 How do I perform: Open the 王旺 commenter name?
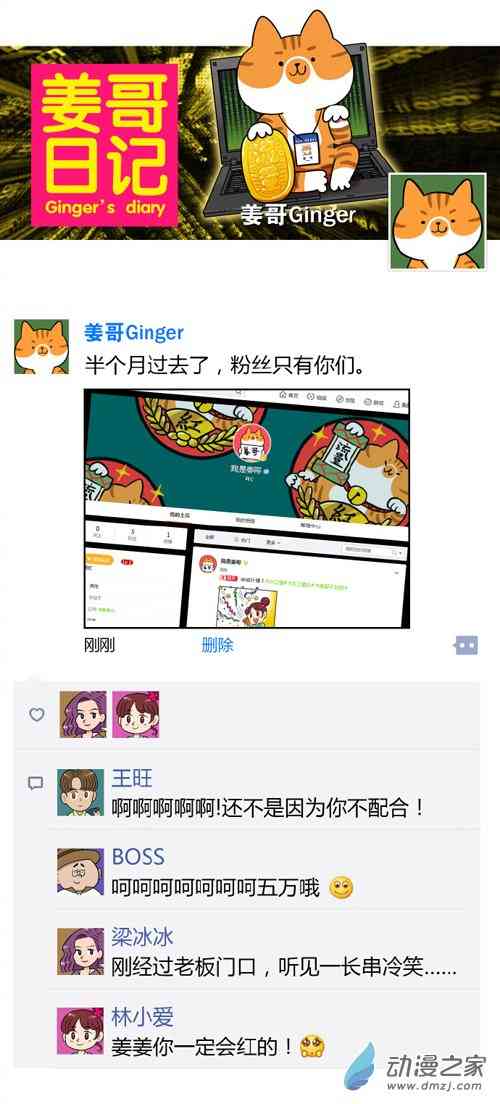click(132, 778)
